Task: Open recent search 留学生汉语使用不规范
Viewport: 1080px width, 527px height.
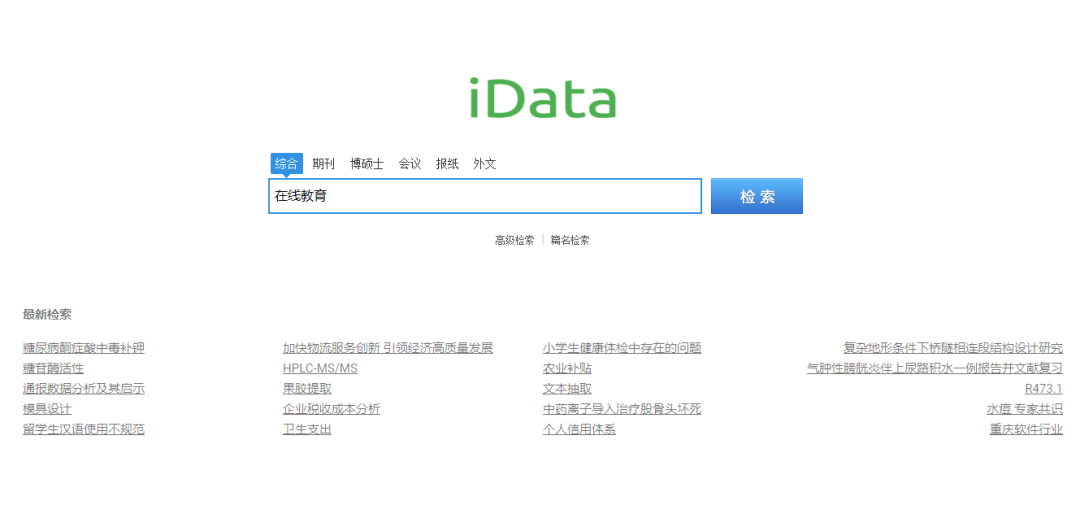Action: (x=84, y=429)
